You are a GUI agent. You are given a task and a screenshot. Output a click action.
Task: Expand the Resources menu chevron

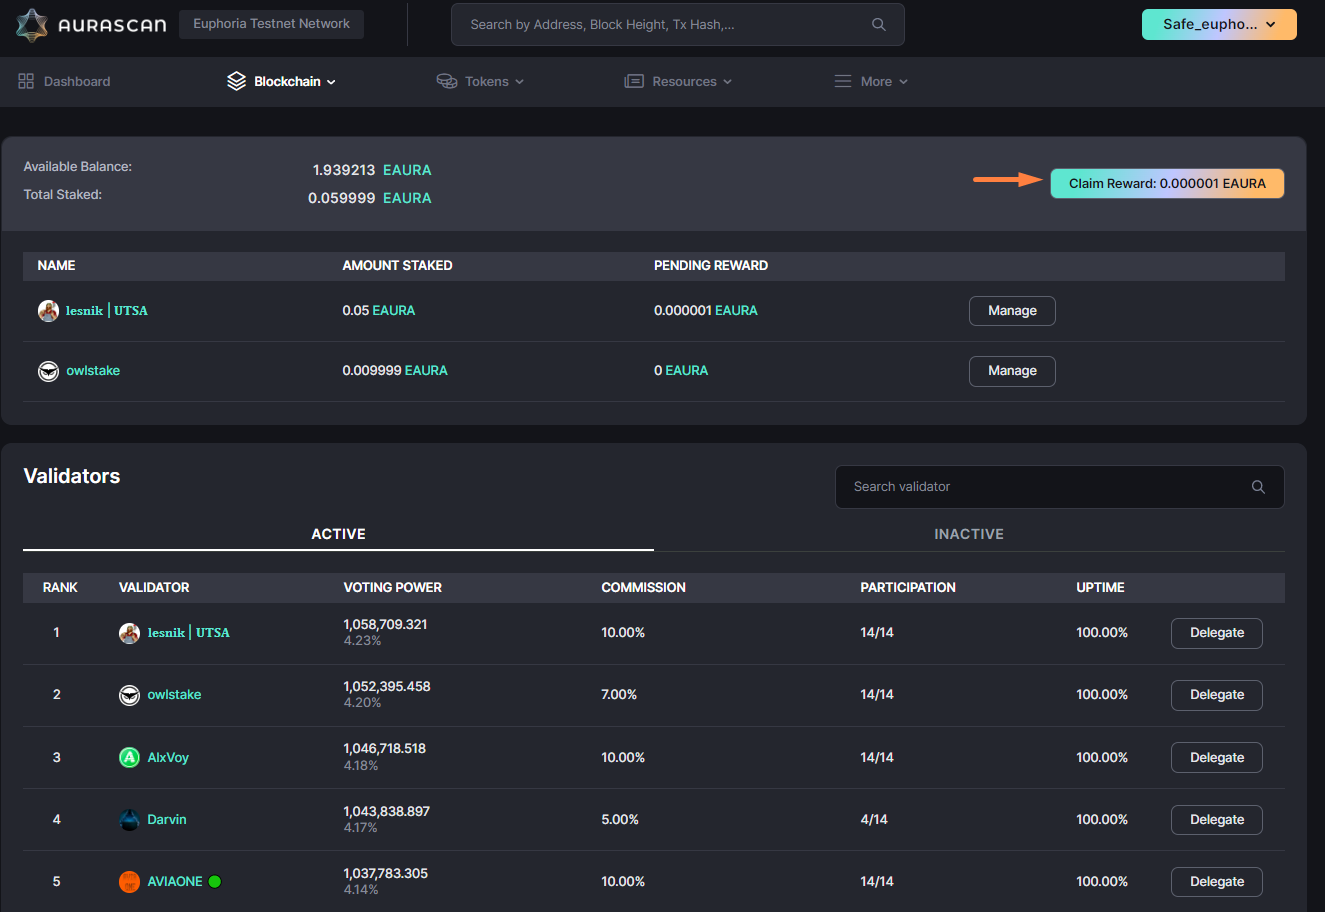(x=727, y=82)
